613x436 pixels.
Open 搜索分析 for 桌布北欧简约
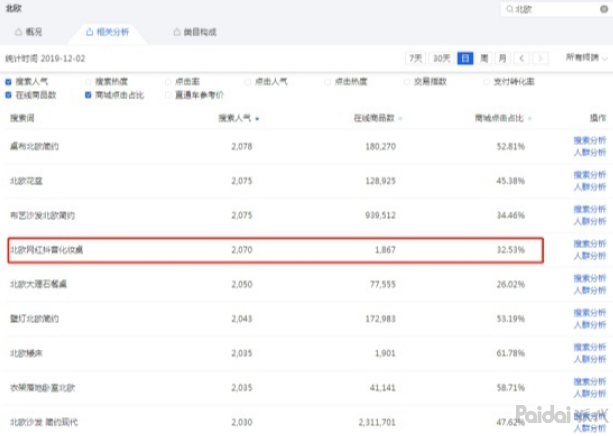pos(590,140)
